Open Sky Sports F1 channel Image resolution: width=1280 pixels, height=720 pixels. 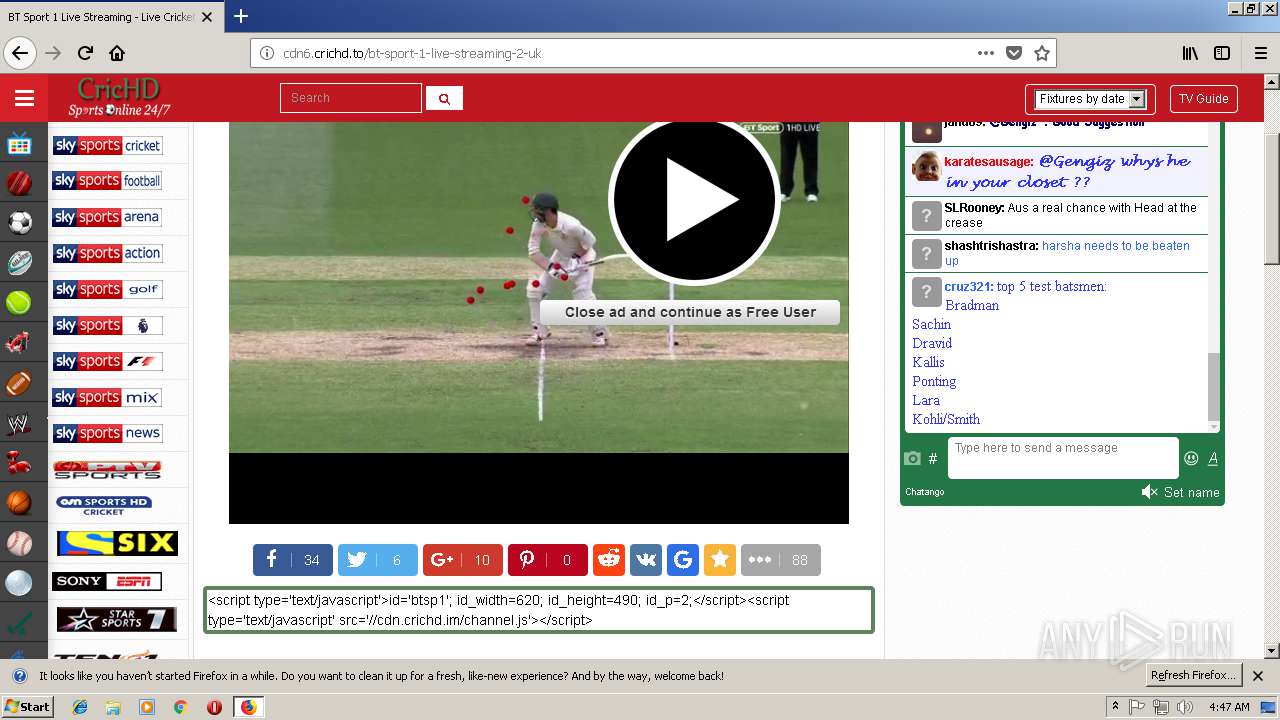click(107, 361)
